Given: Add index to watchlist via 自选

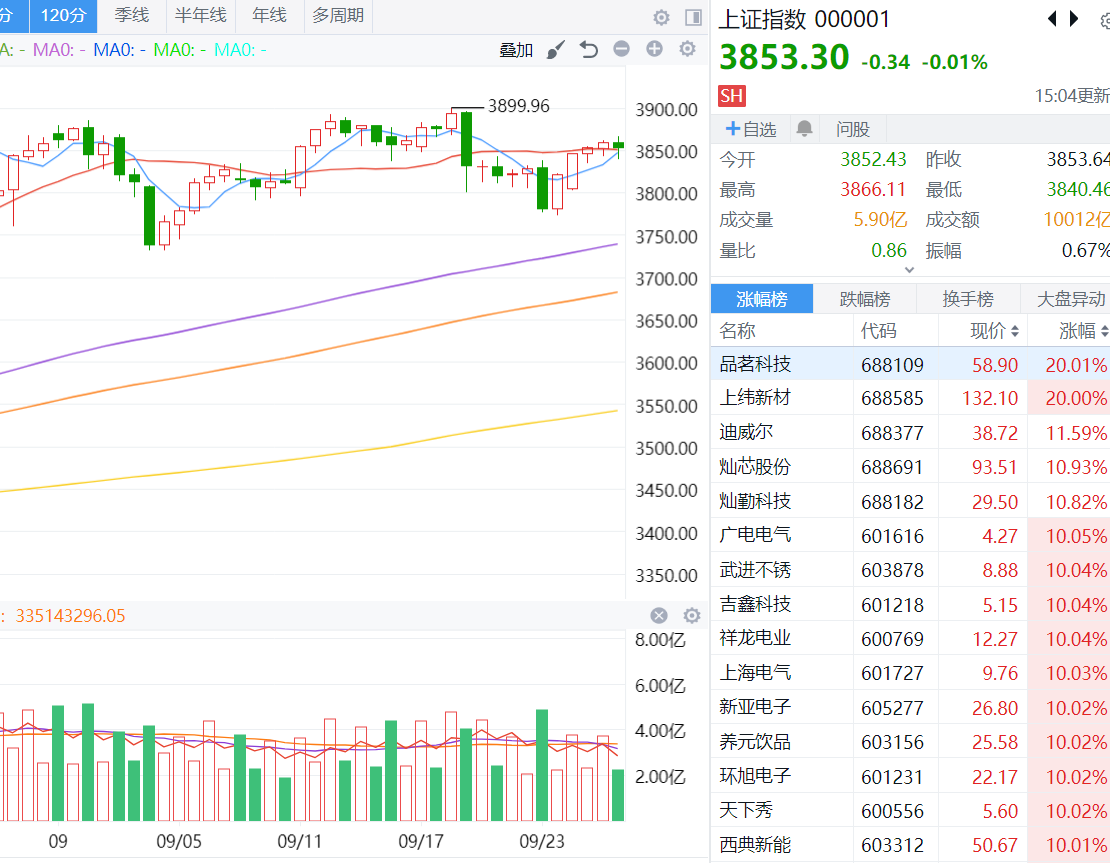Looking at the screenshot, I should (751, 129).
